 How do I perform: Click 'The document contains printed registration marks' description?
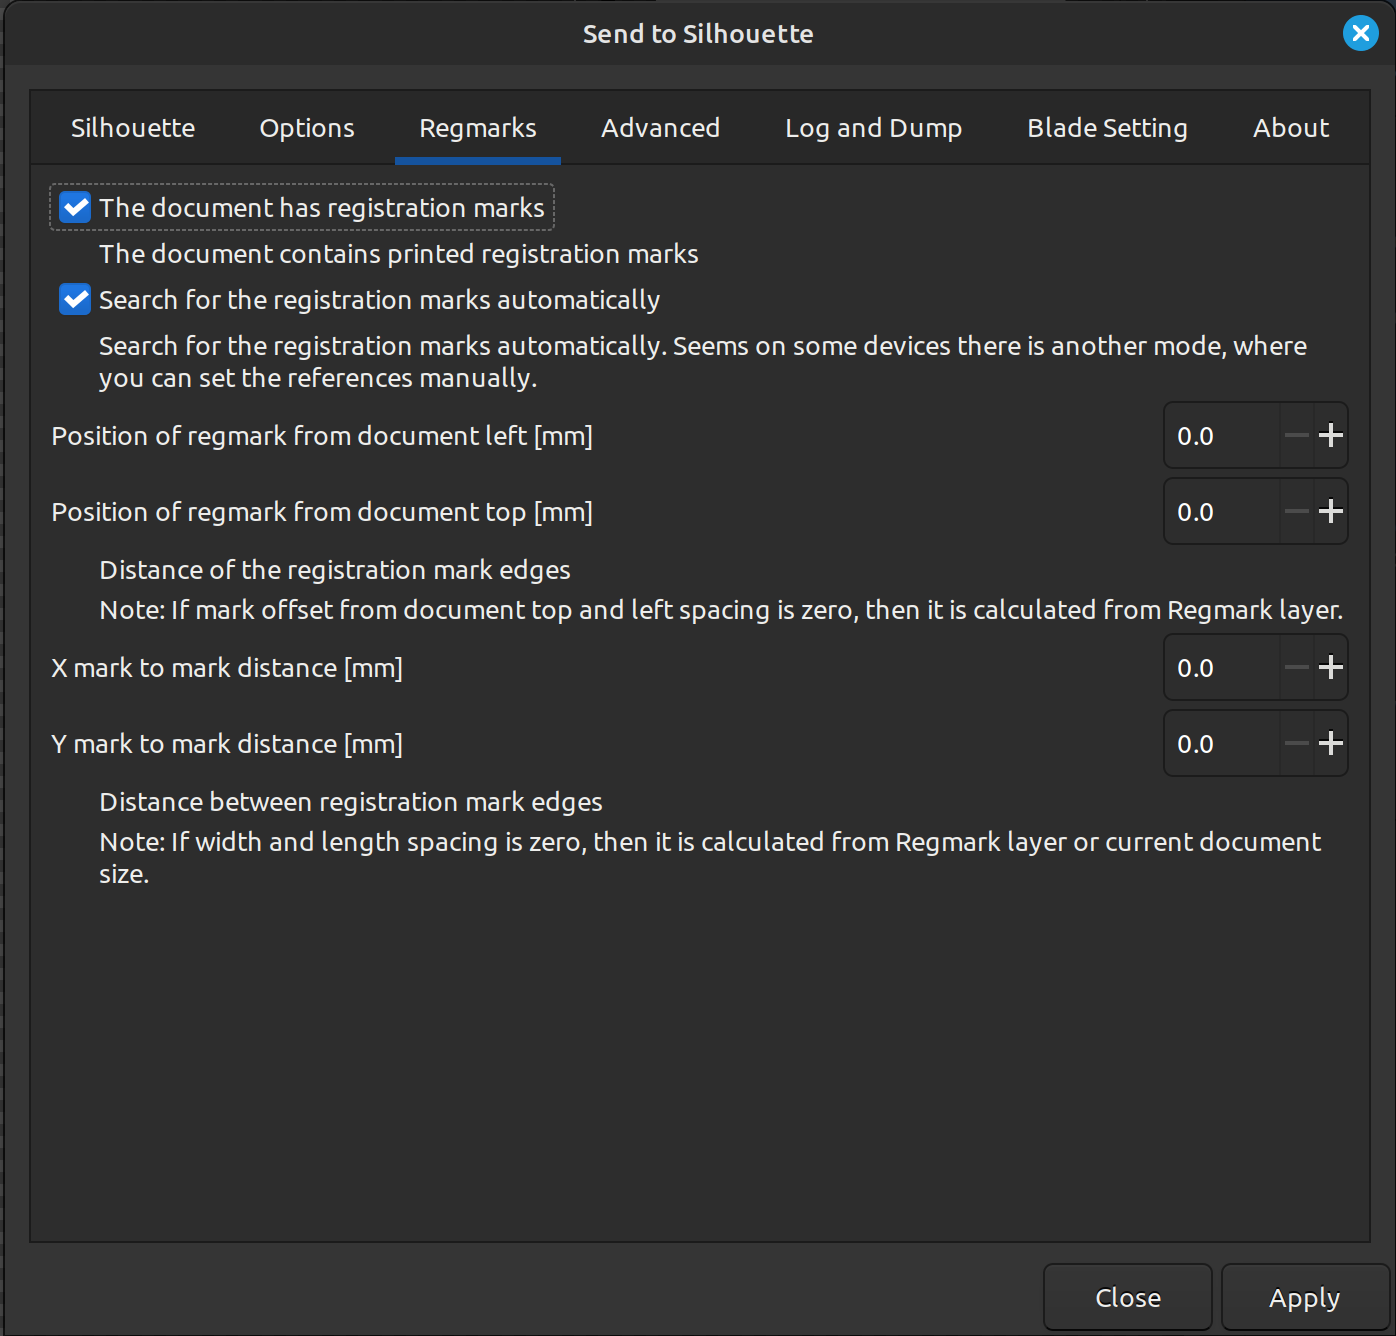tap(399, 254)
